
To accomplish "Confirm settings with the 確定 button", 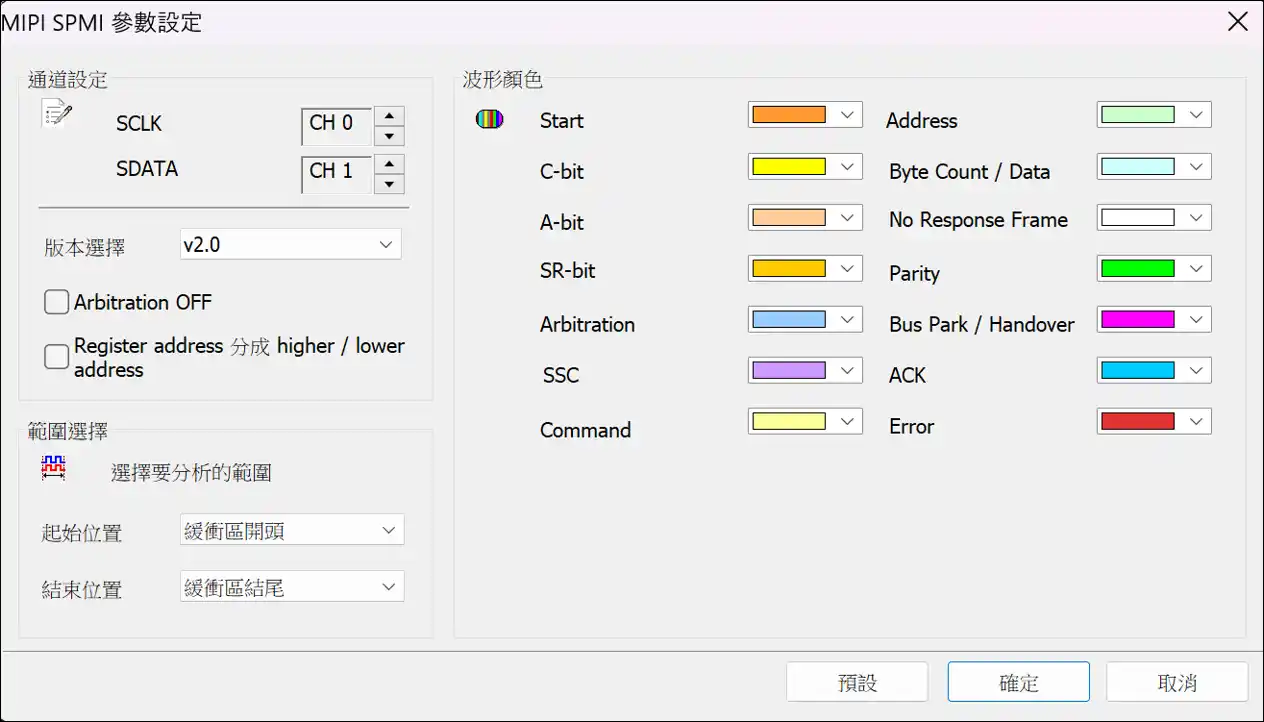I will pos(1018,682).
